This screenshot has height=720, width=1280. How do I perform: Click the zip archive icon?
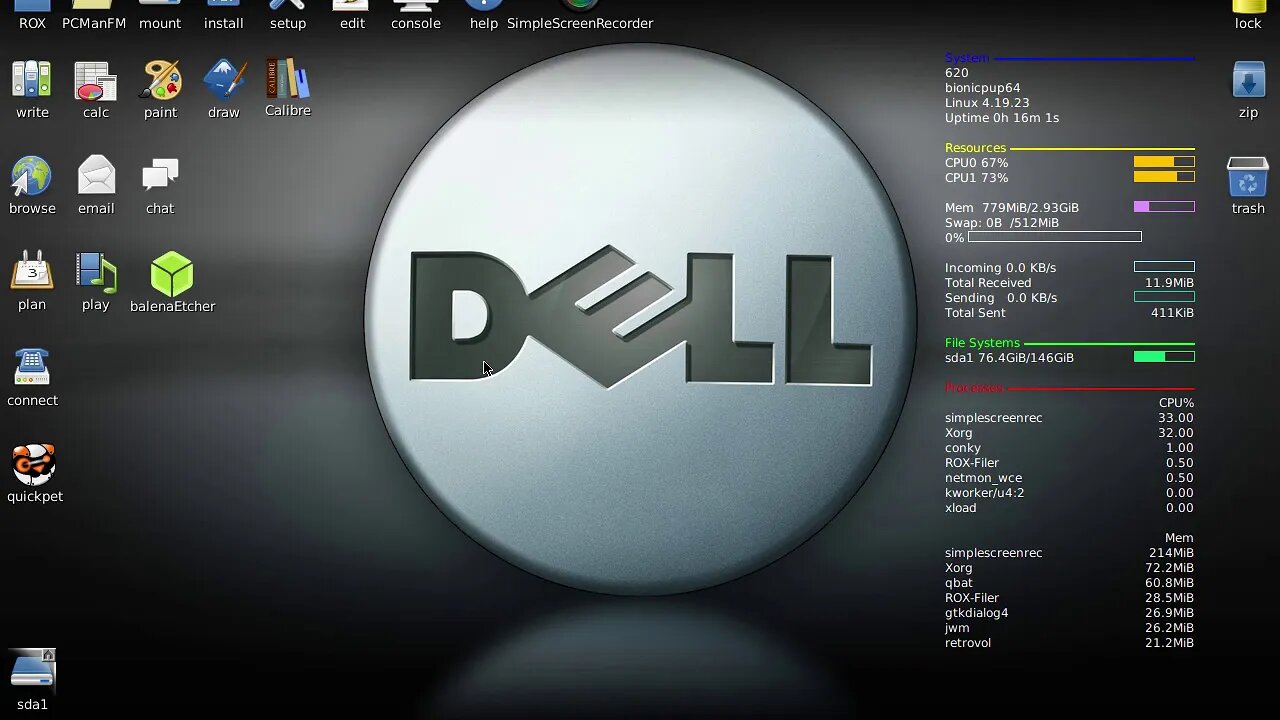[1248, 80]
